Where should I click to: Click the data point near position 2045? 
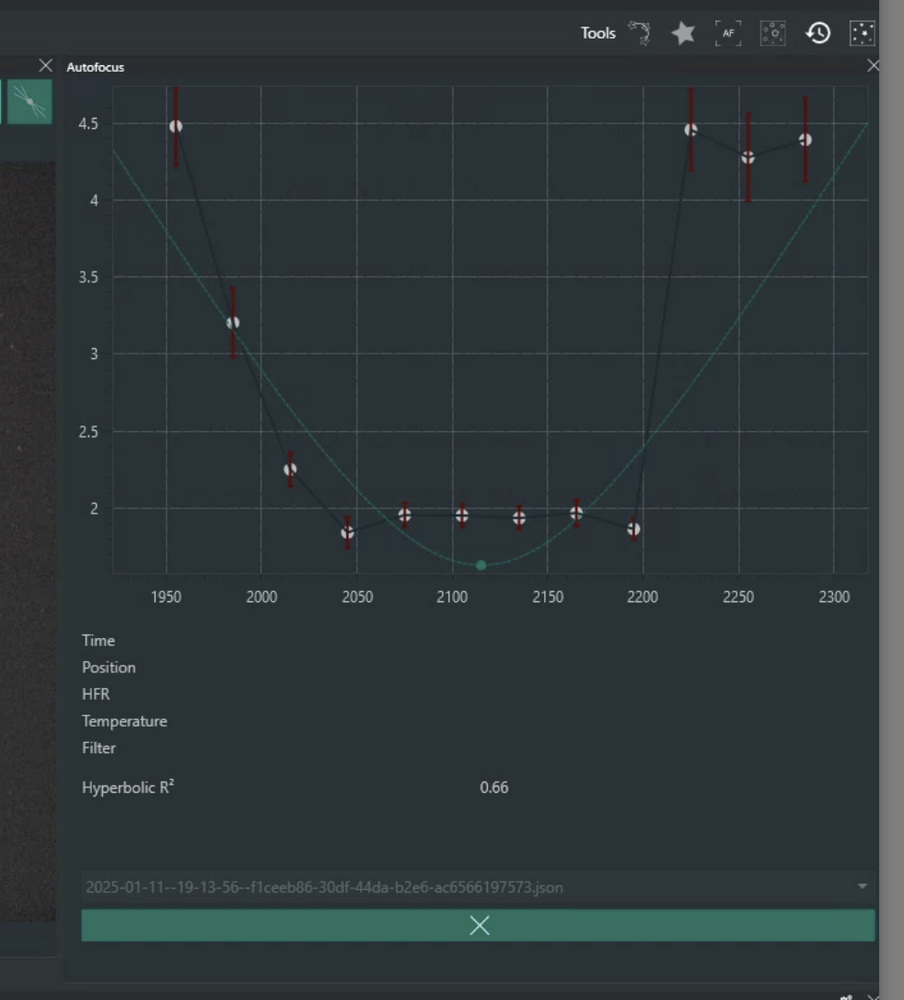348,533
